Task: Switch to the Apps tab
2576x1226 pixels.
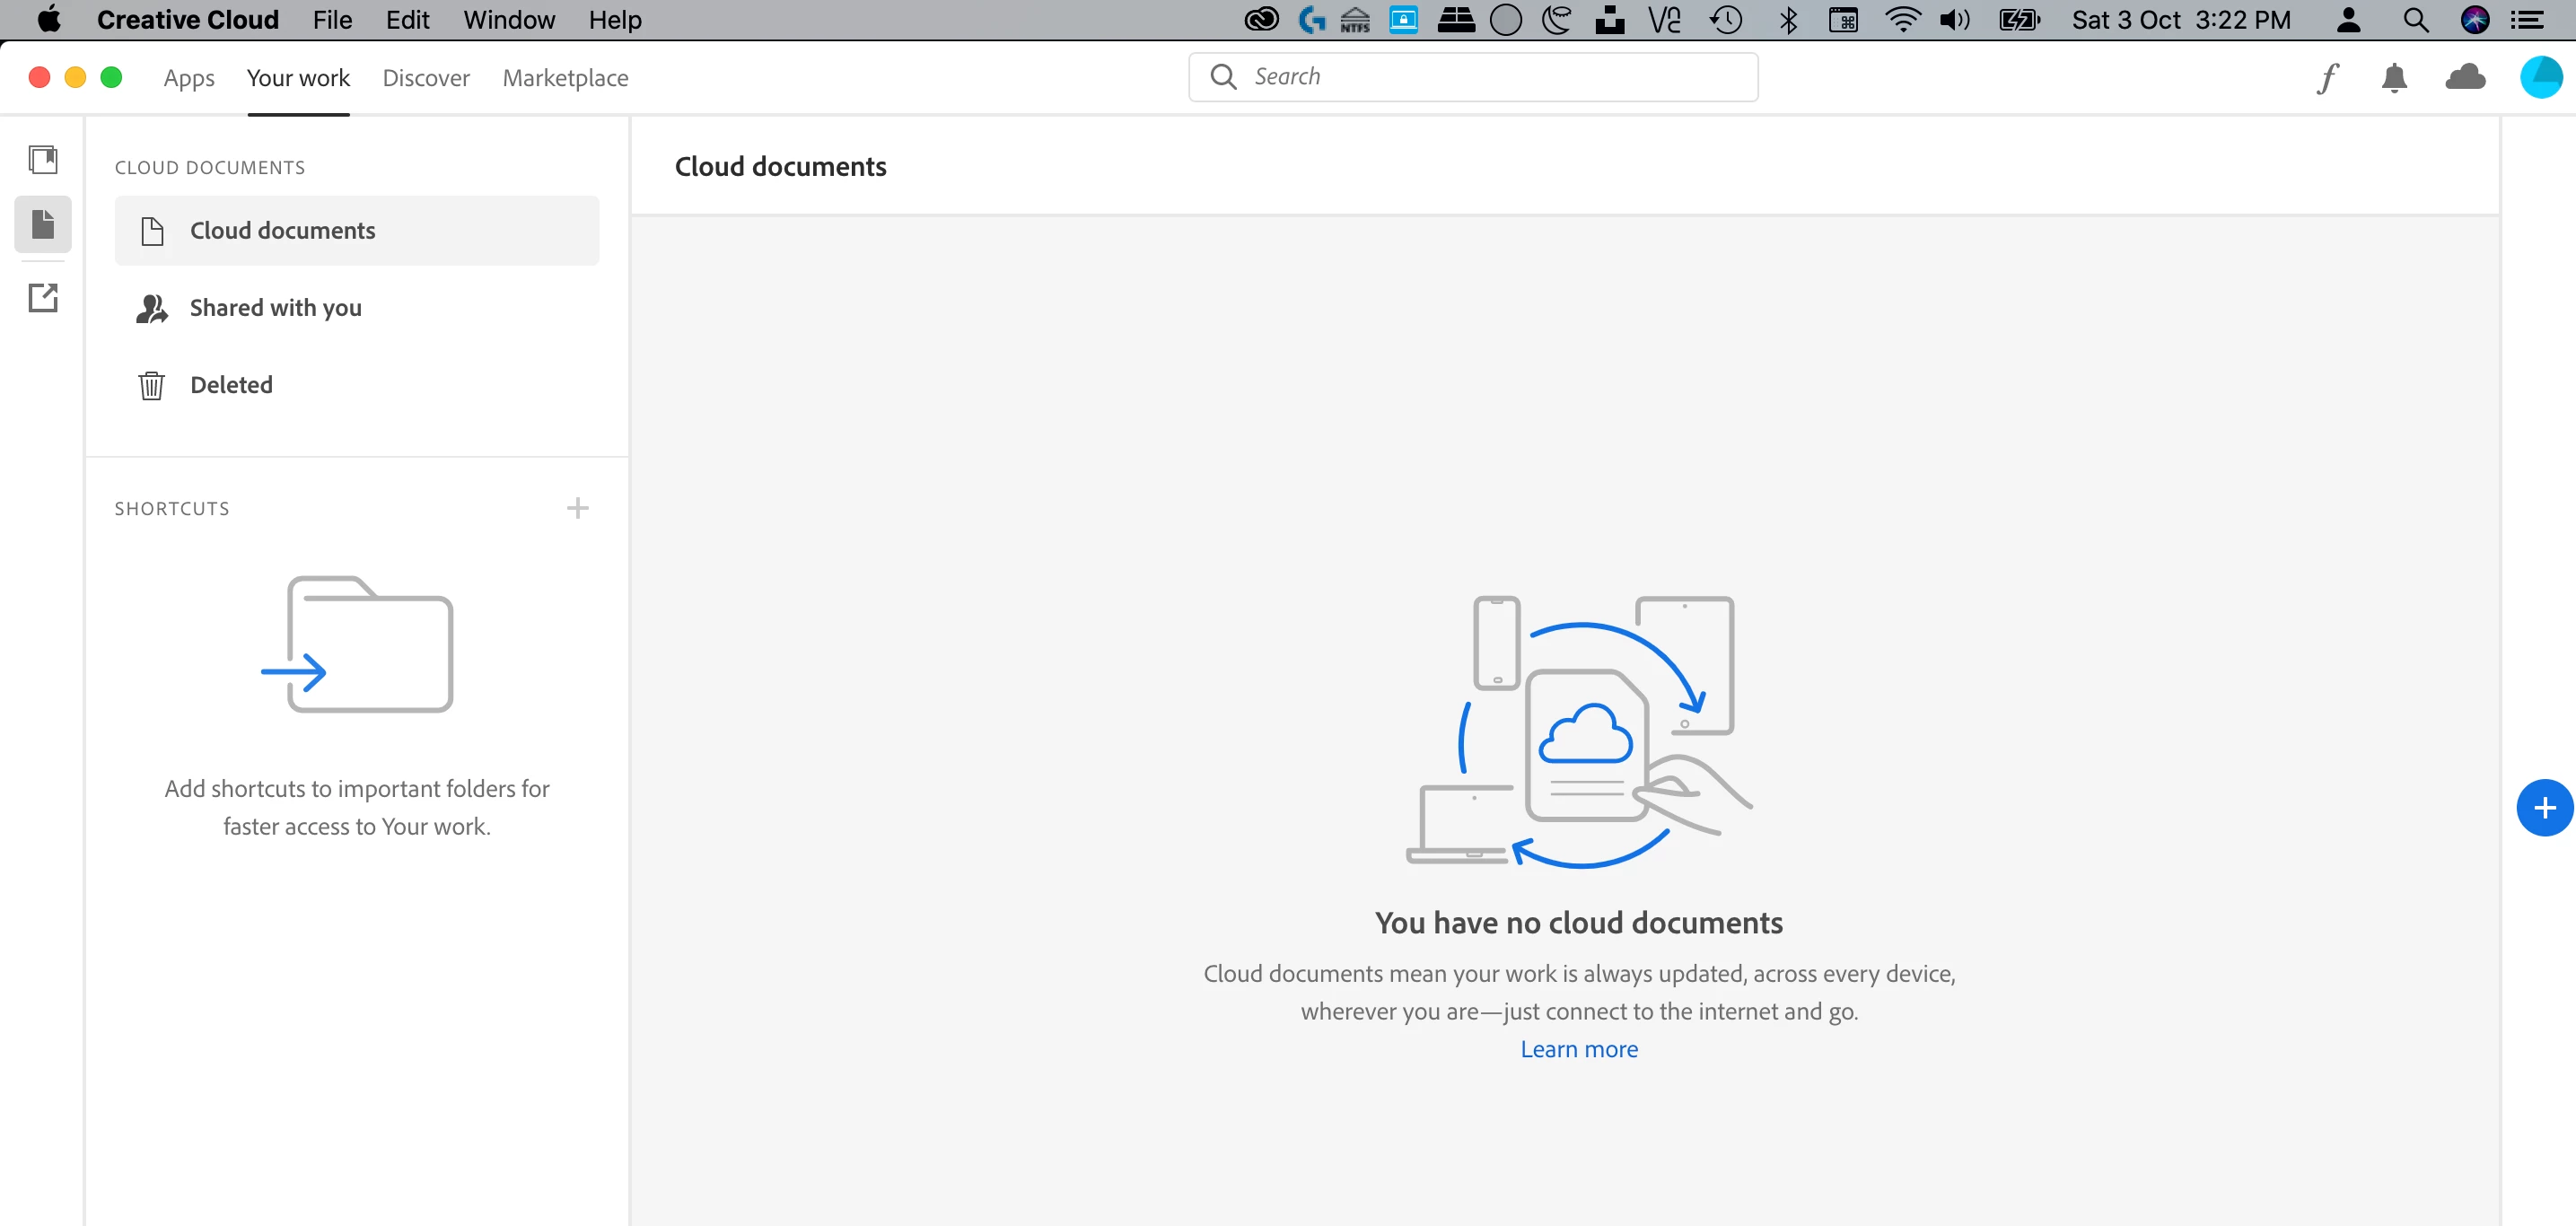Action: [x=189, y=78]
